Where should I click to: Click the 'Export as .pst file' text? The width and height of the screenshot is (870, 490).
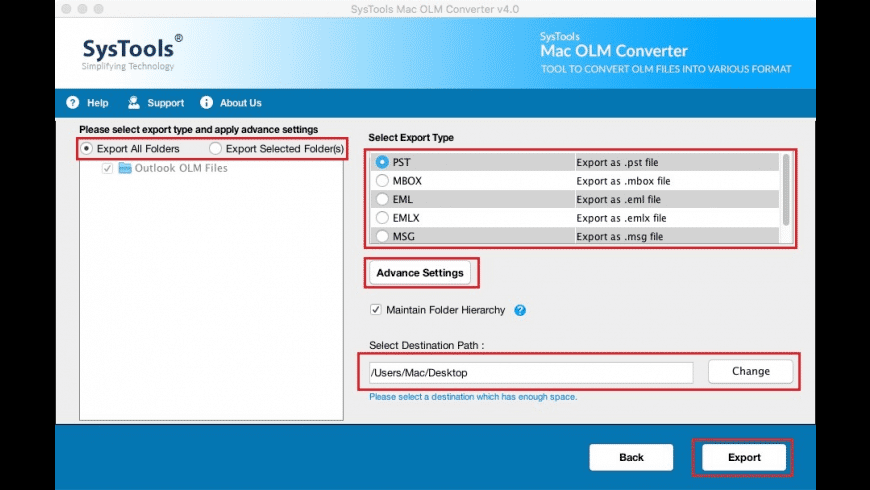coord(617,163)
